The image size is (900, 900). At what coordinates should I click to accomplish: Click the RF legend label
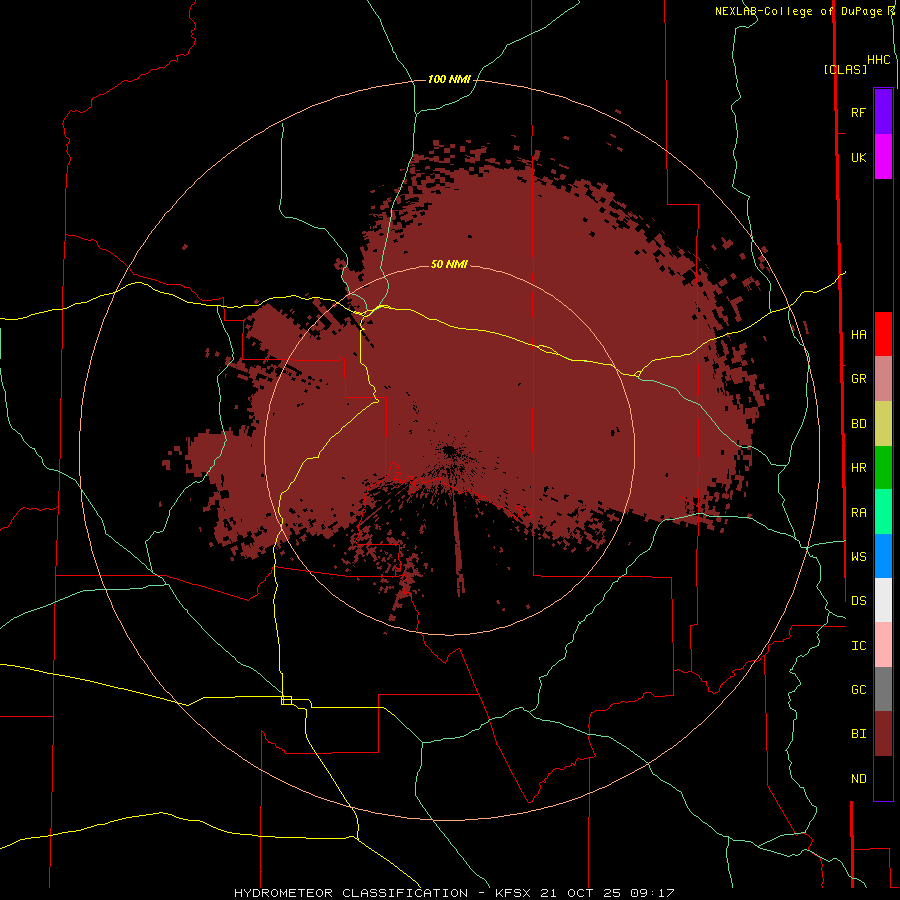[x=858, y=112]
